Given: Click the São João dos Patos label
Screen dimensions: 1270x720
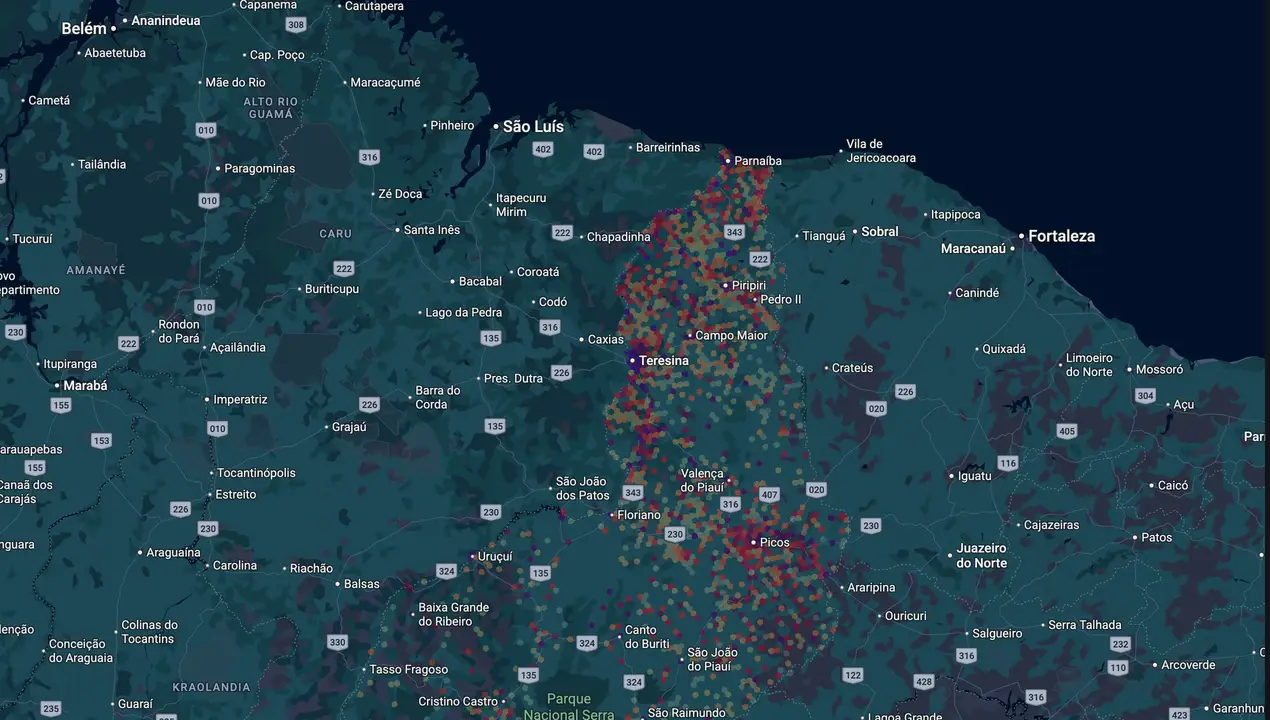Looking at the screenshot, I should [x=583, y=489].
